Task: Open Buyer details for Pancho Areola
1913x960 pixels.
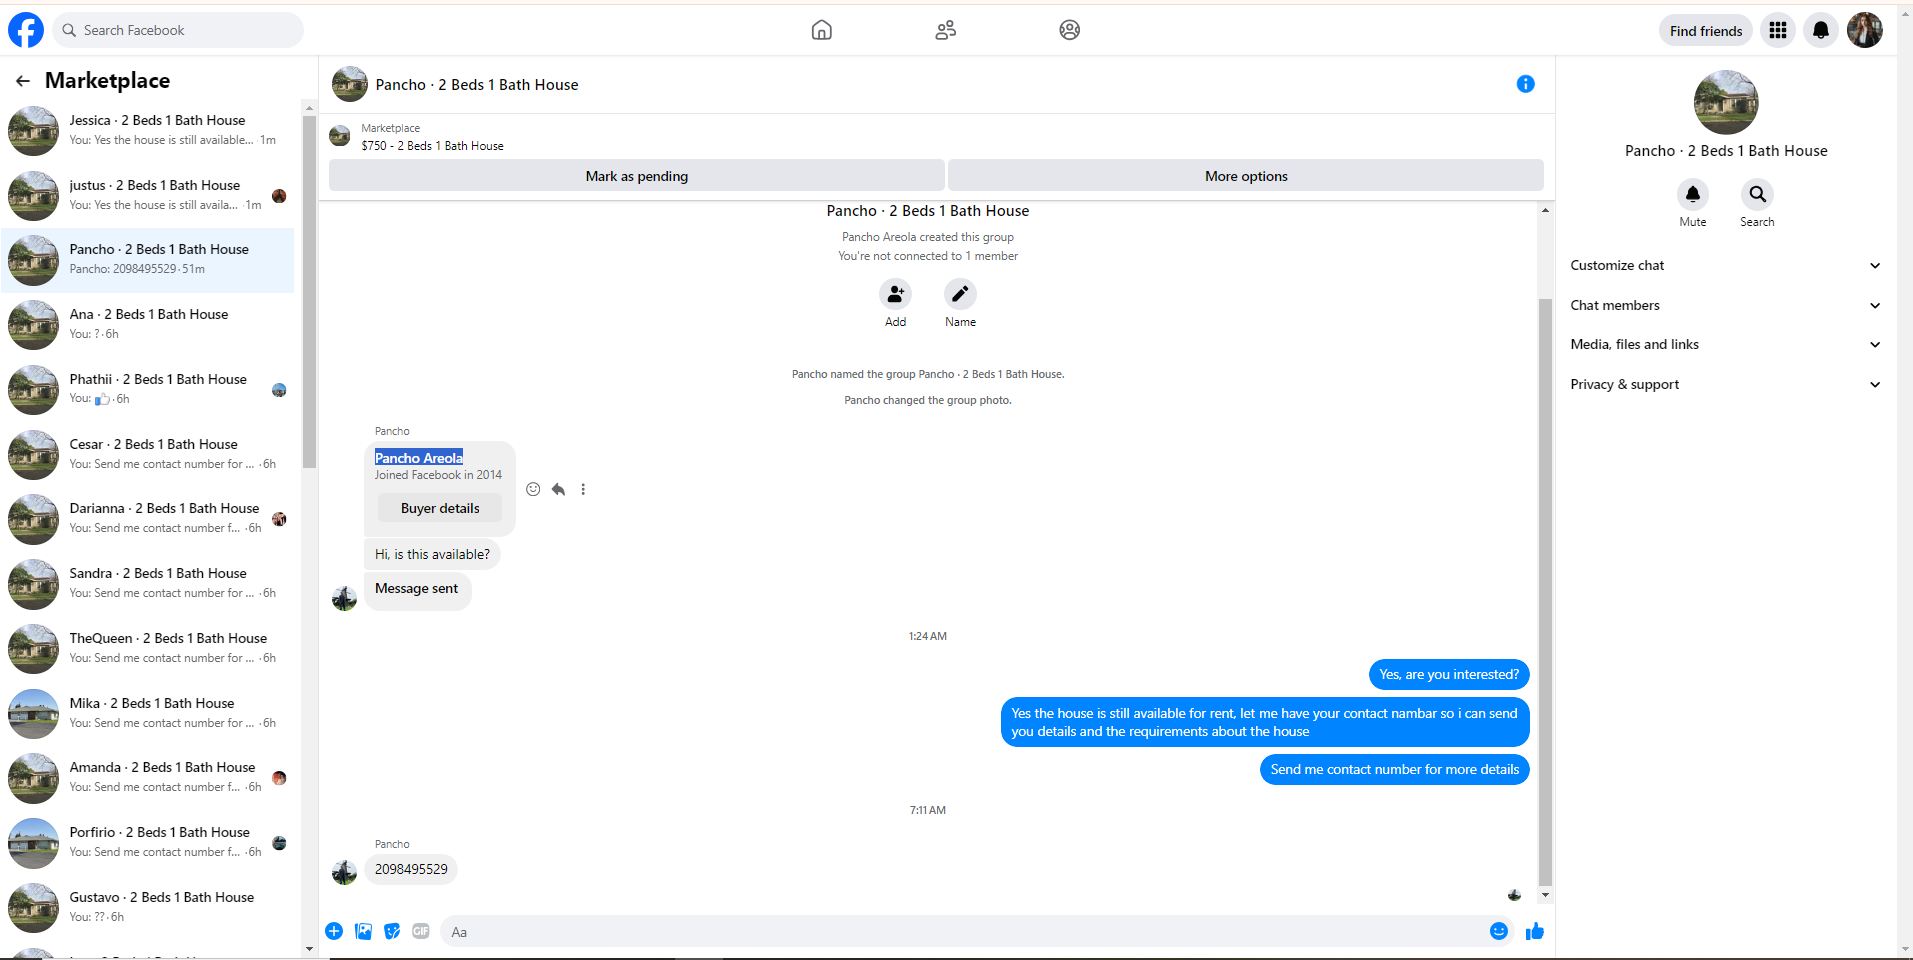Action: point(440,509)
